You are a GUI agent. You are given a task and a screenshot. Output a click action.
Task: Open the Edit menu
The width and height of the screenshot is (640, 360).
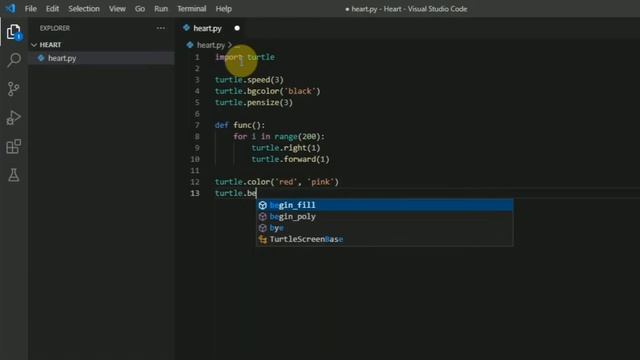point(52,9)
